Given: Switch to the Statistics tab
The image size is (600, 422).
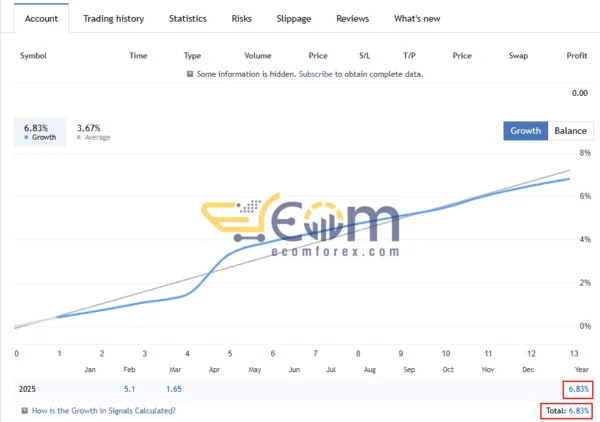Looking at the screenshot, I should pos(187,18).
